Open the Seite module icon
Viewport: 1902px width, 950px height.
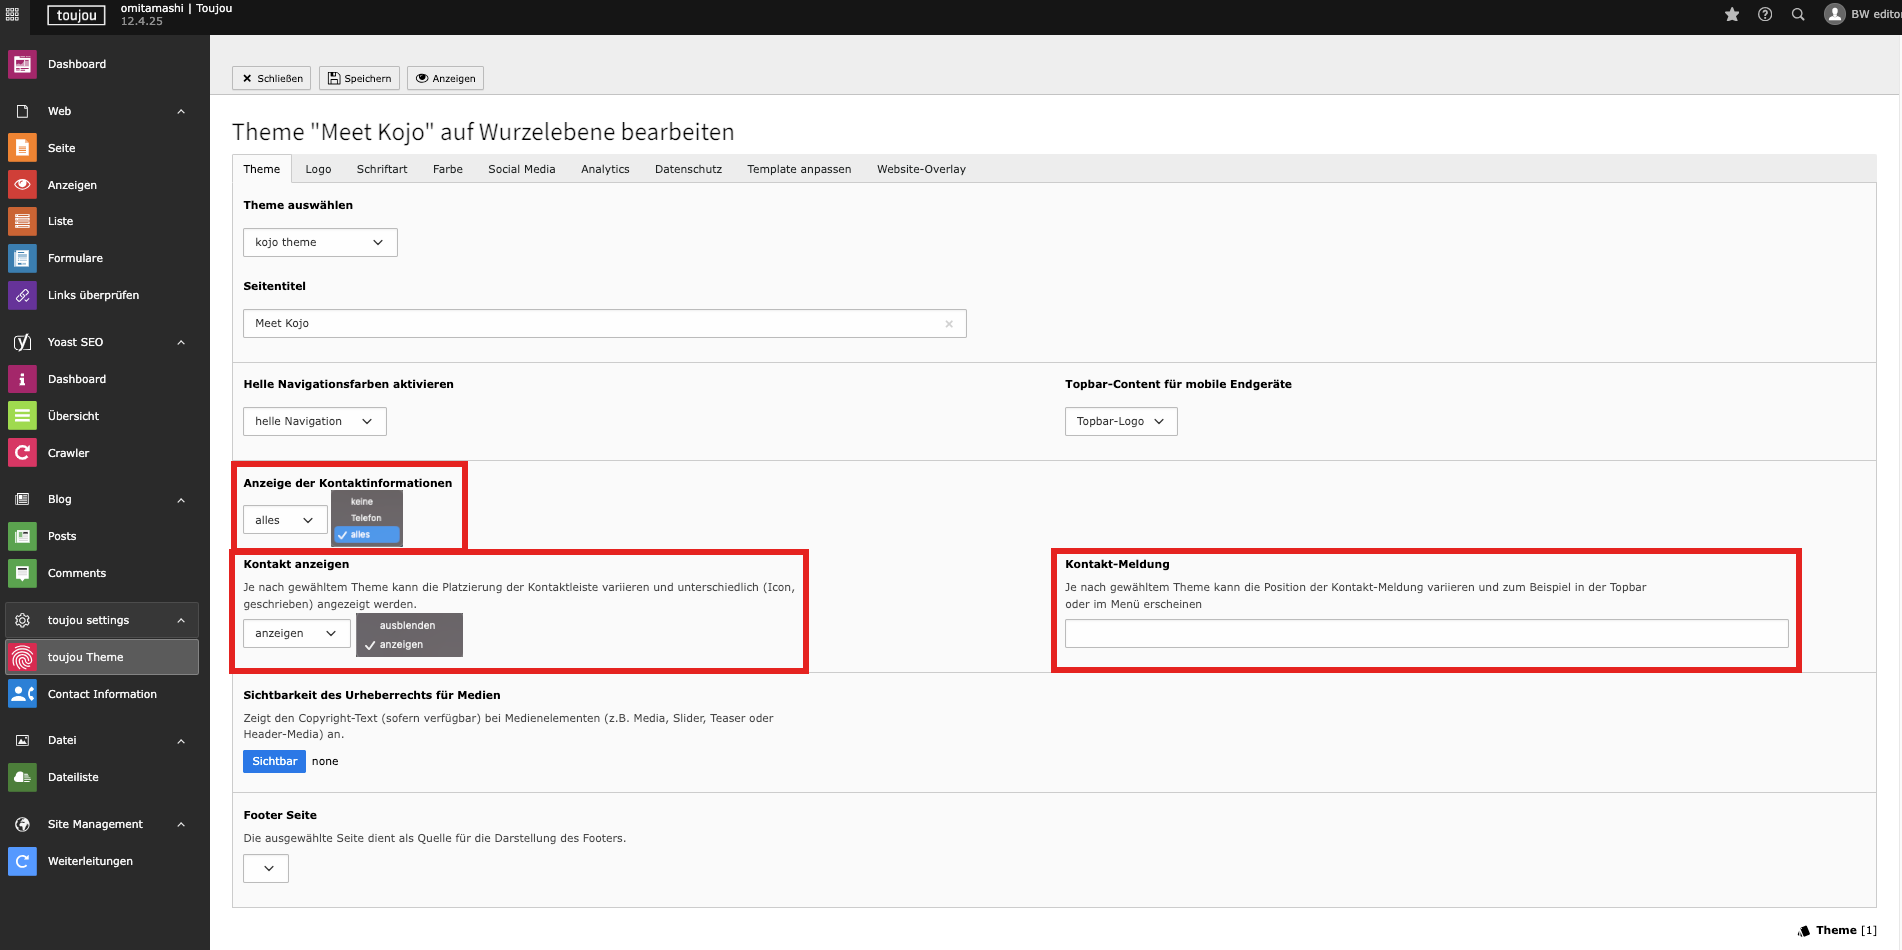[x=22, y=148]
